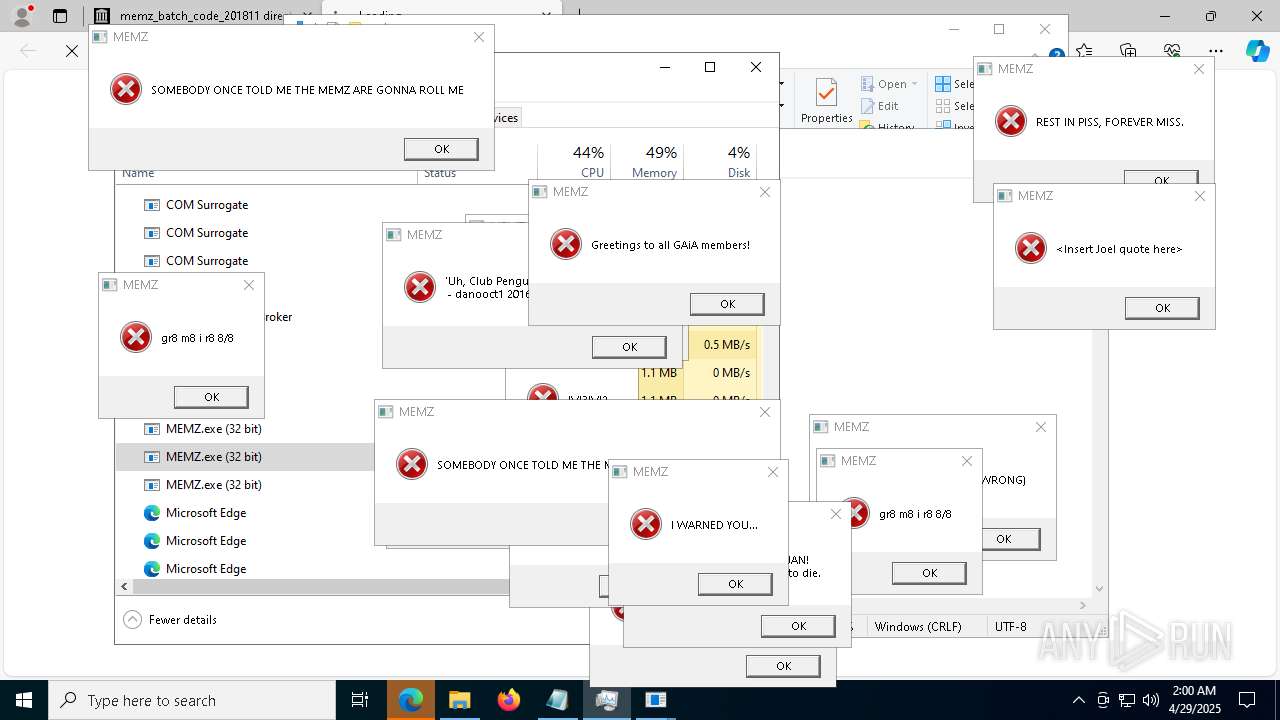Sort Task Manager by Name column

[138, 173]
